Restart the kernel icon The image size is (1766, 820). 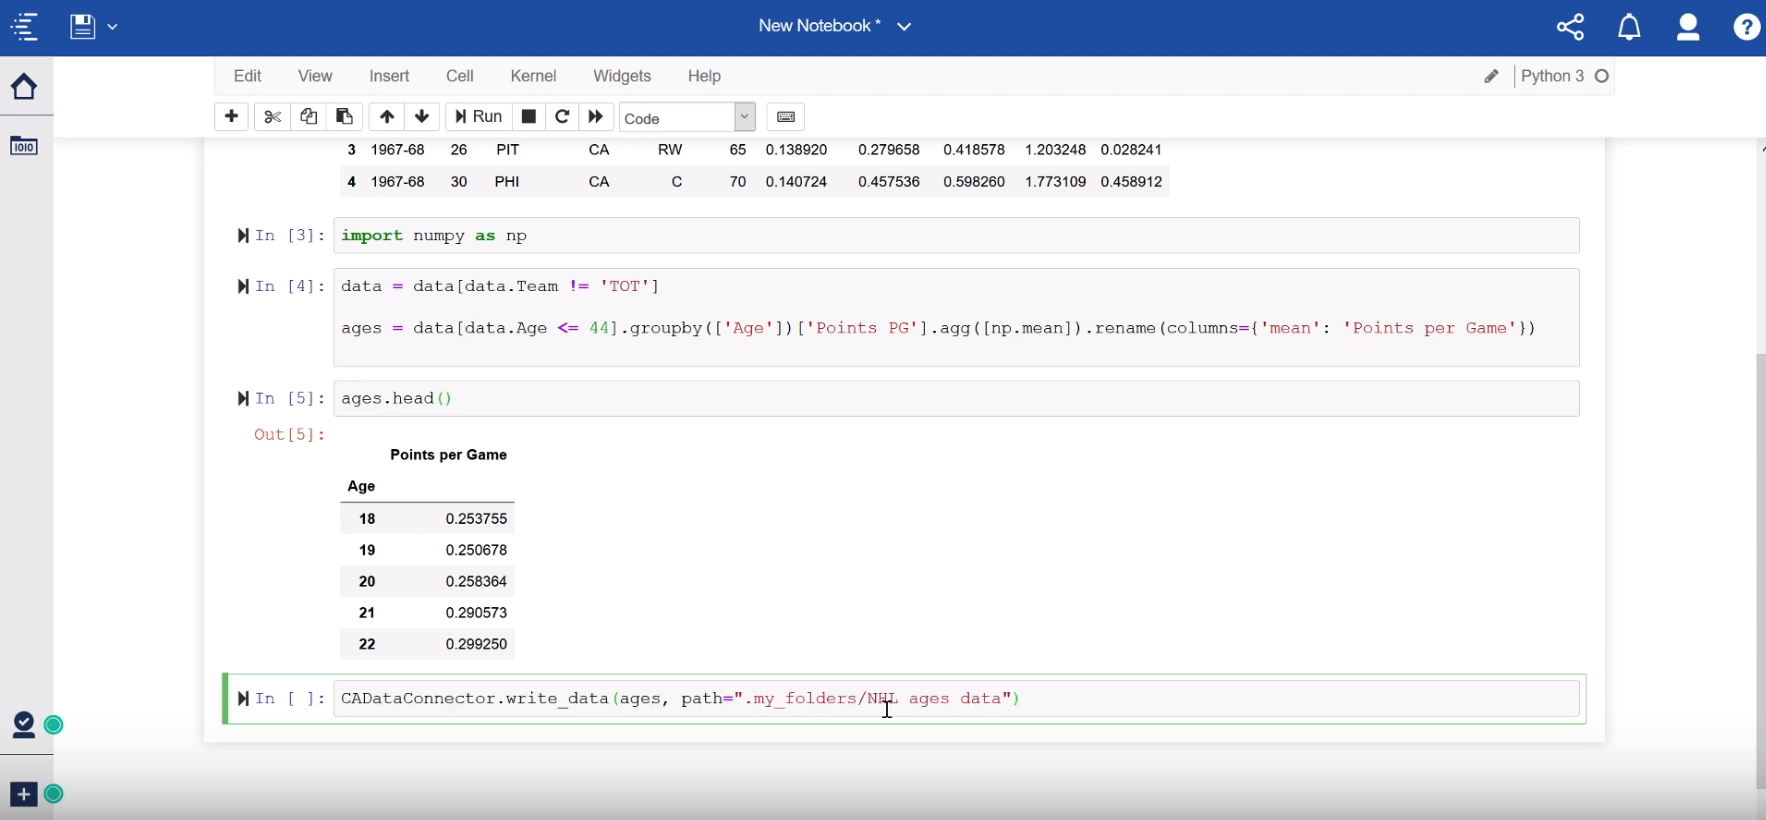pyautogui.click(x=562, y=117)
